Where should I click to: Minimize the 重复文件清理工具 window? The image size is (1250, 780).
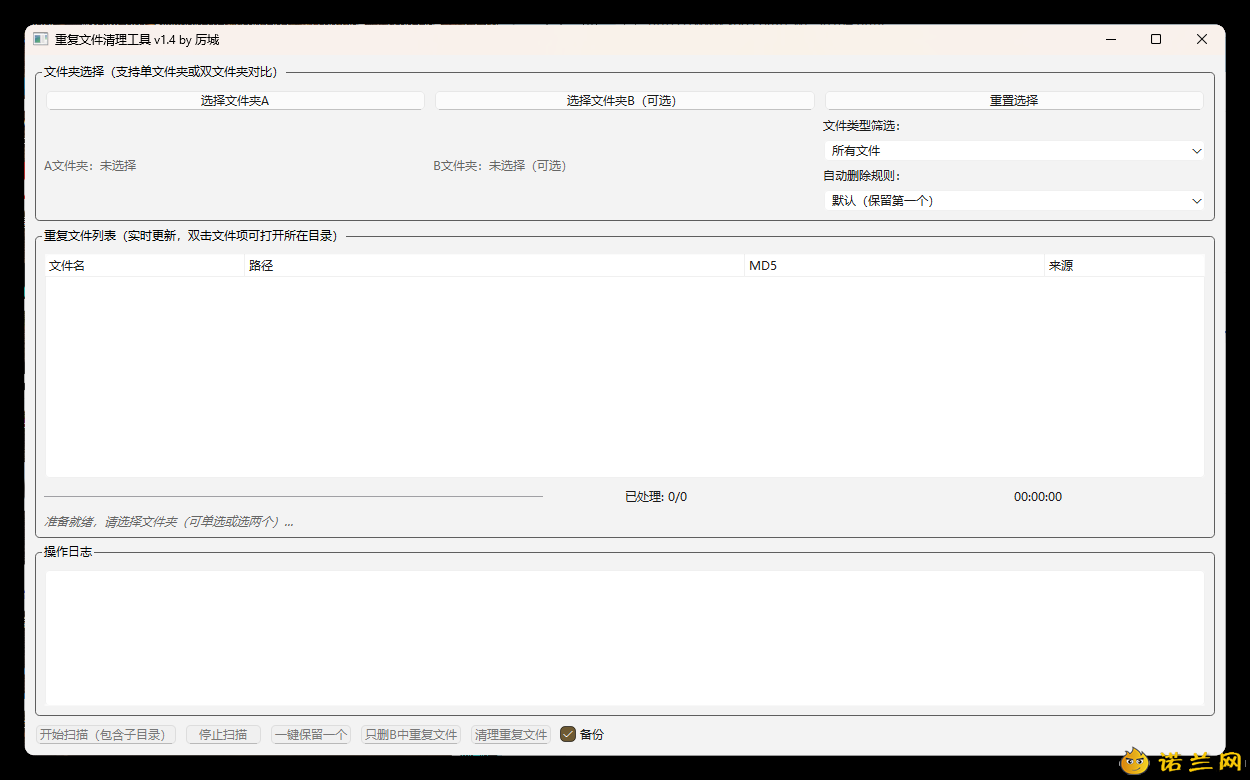coord(1111,39)
